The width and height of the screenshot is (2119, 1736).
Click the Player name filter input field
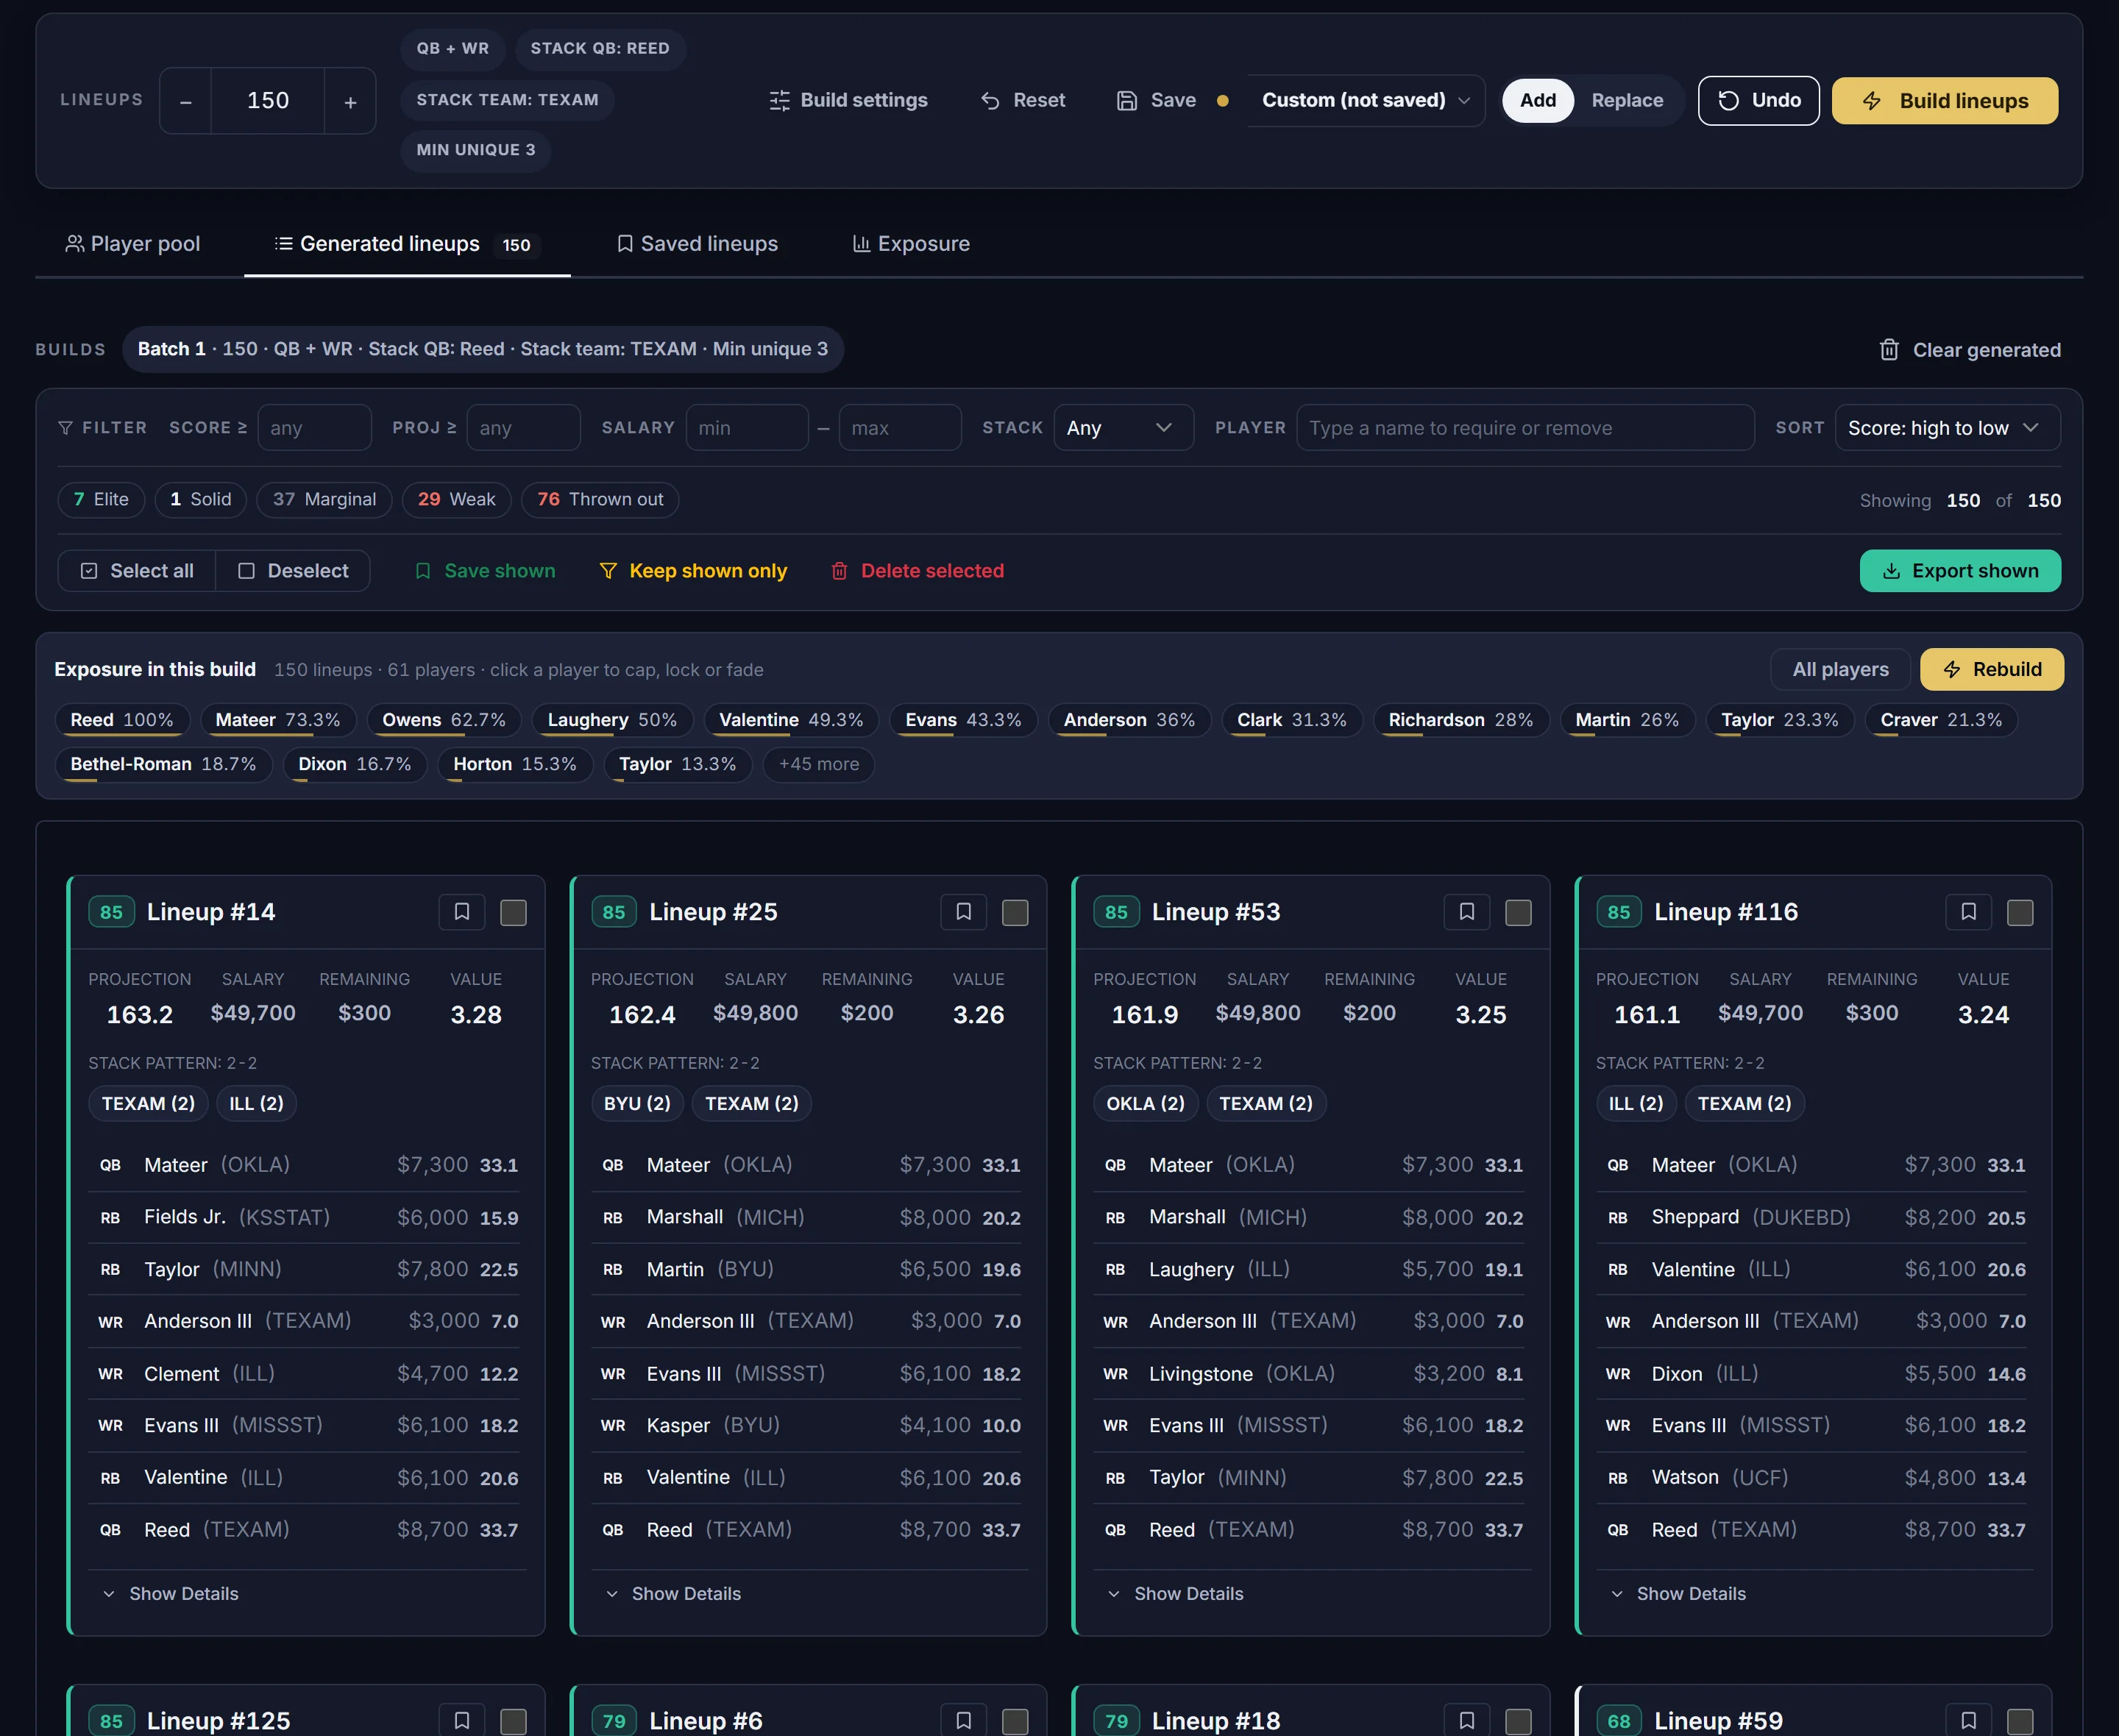[1525, 428]
